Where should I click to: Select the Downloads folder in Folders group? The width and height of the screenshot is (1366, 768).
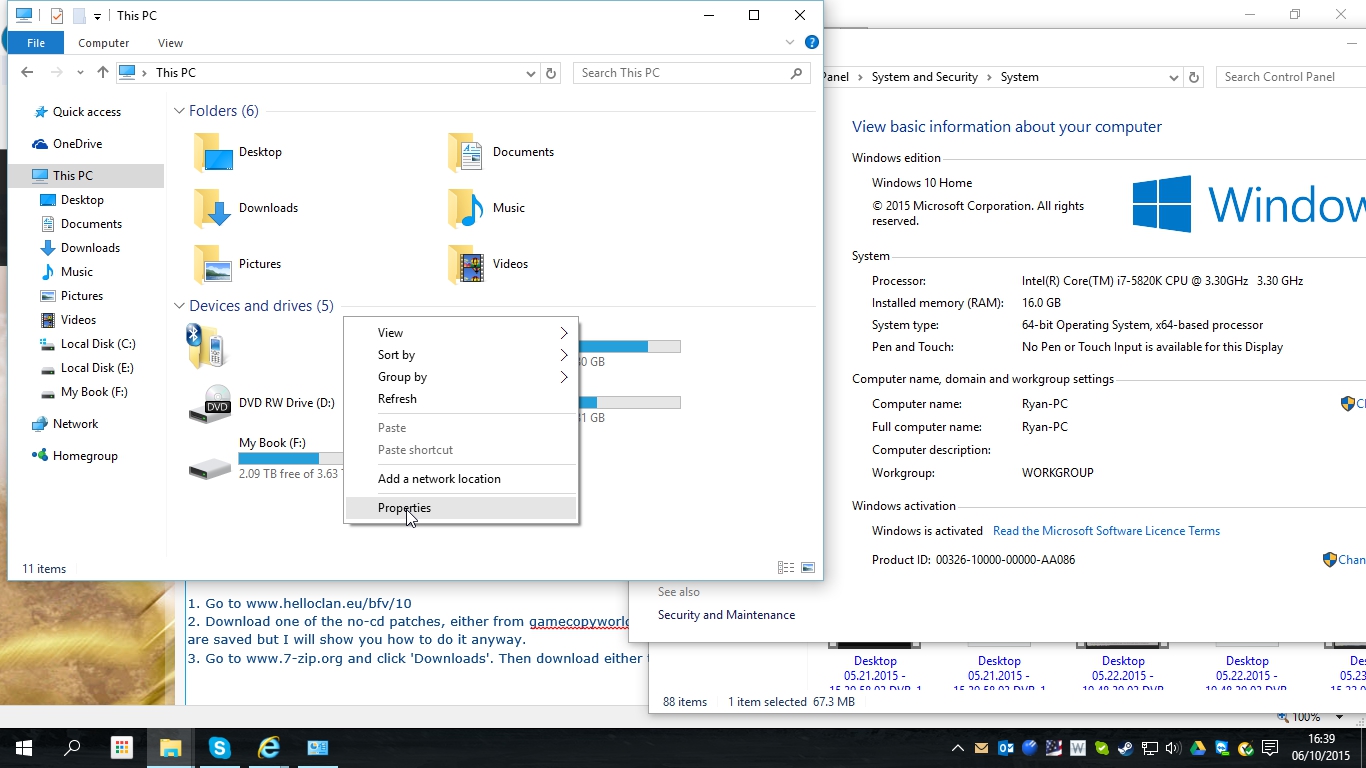[246, 208]
